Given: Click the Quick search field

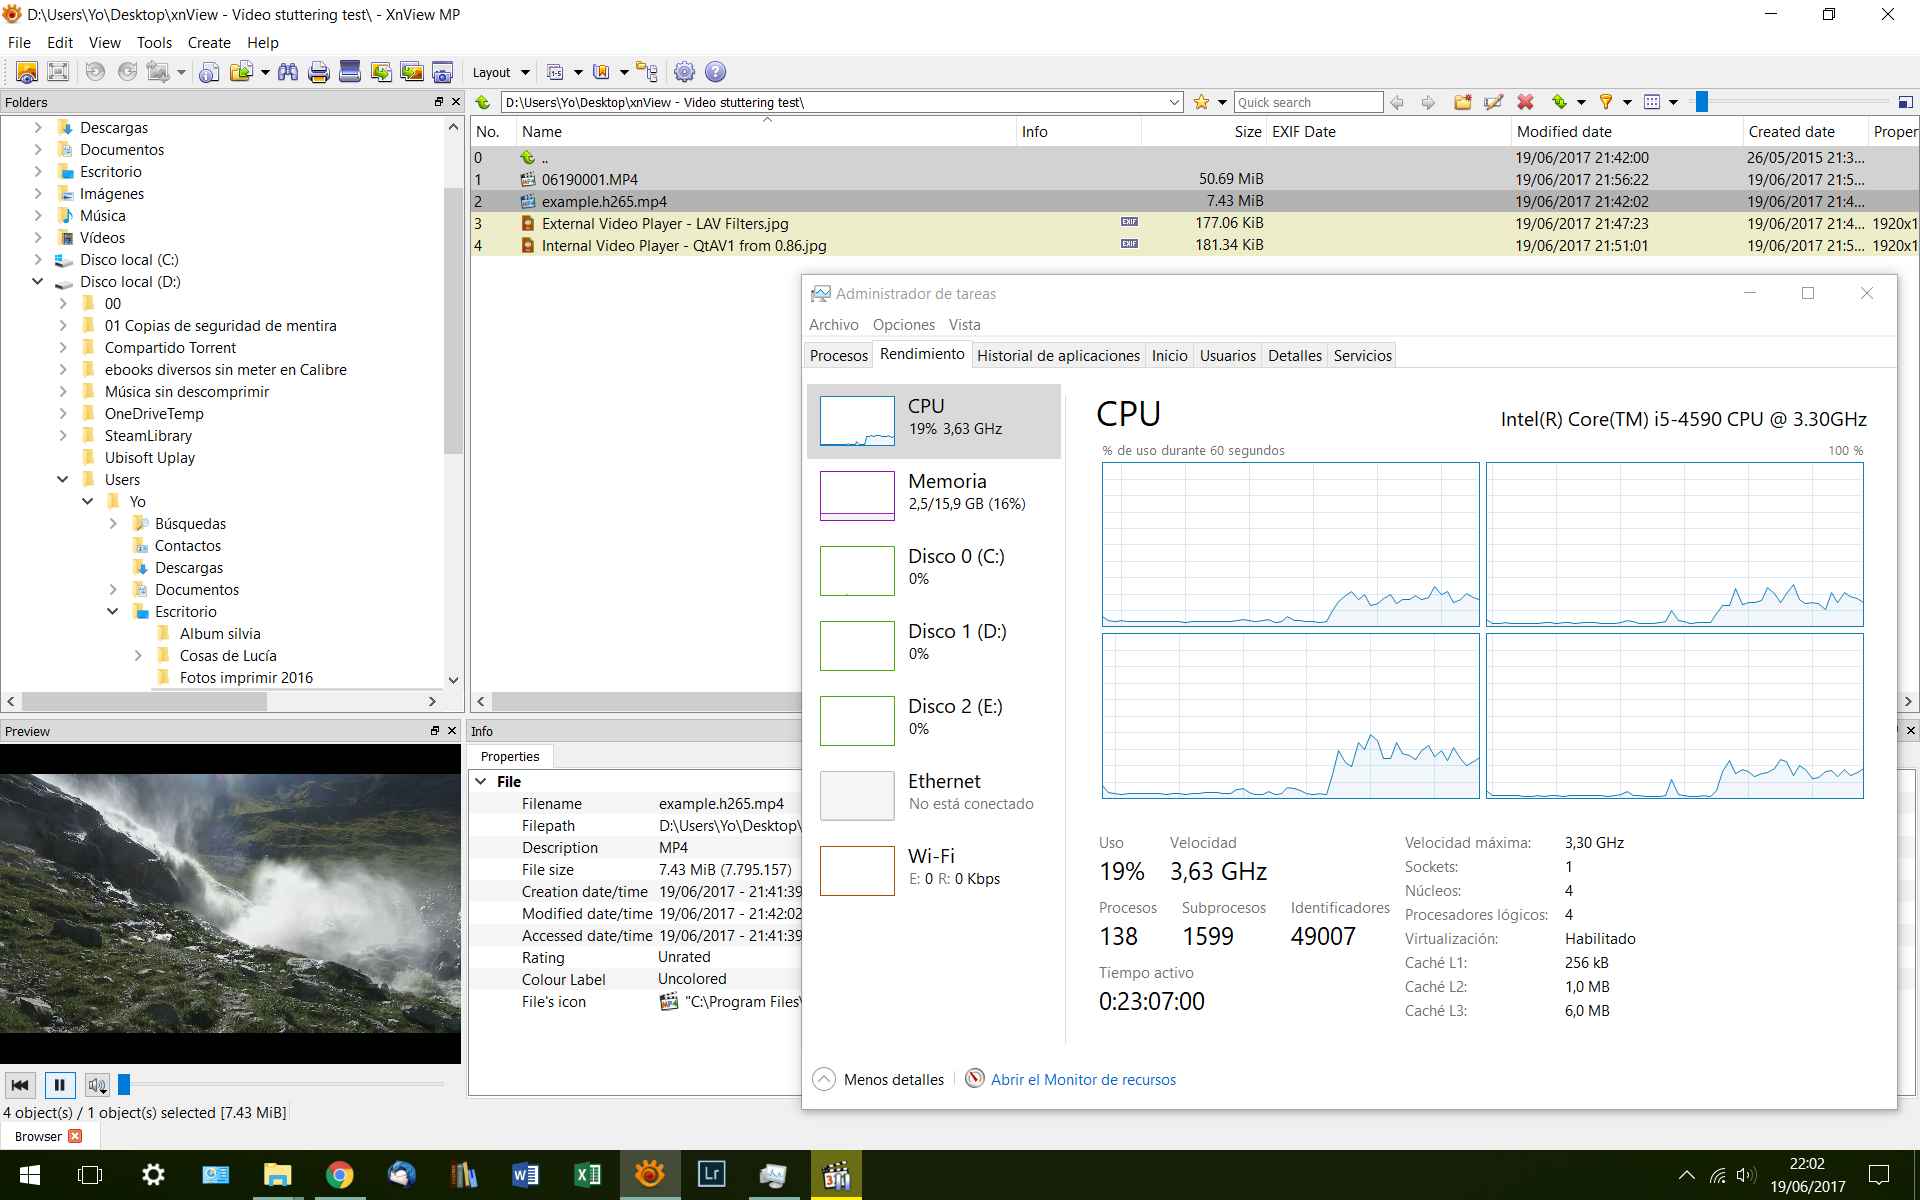Looking at the screenshot, I should (x=1308, y=102).
